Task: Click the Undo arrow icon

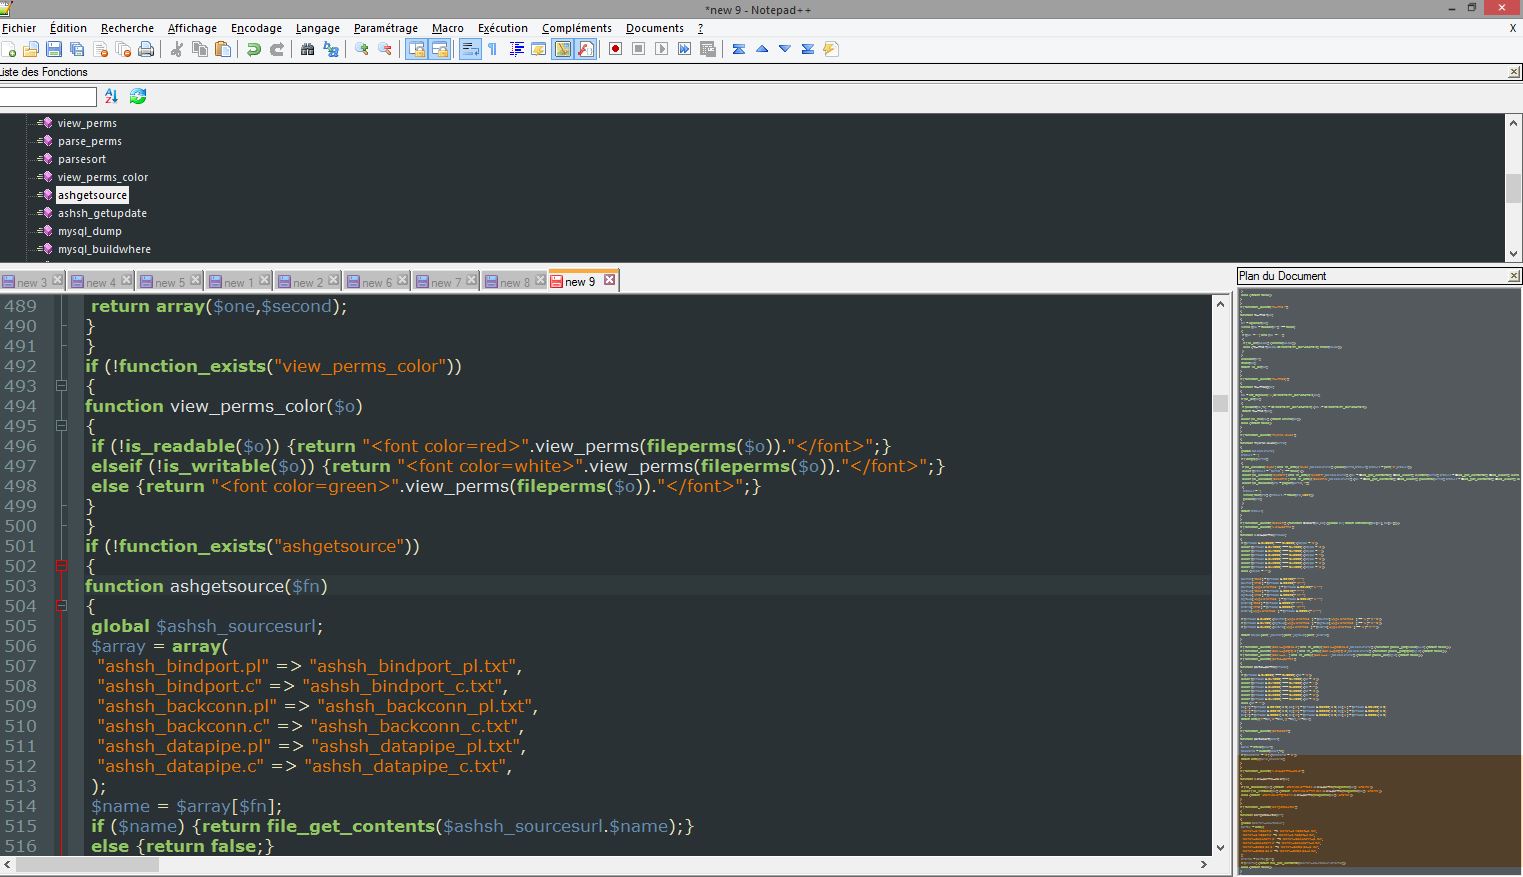Action: pyautogui.click(x=254, y=49)
